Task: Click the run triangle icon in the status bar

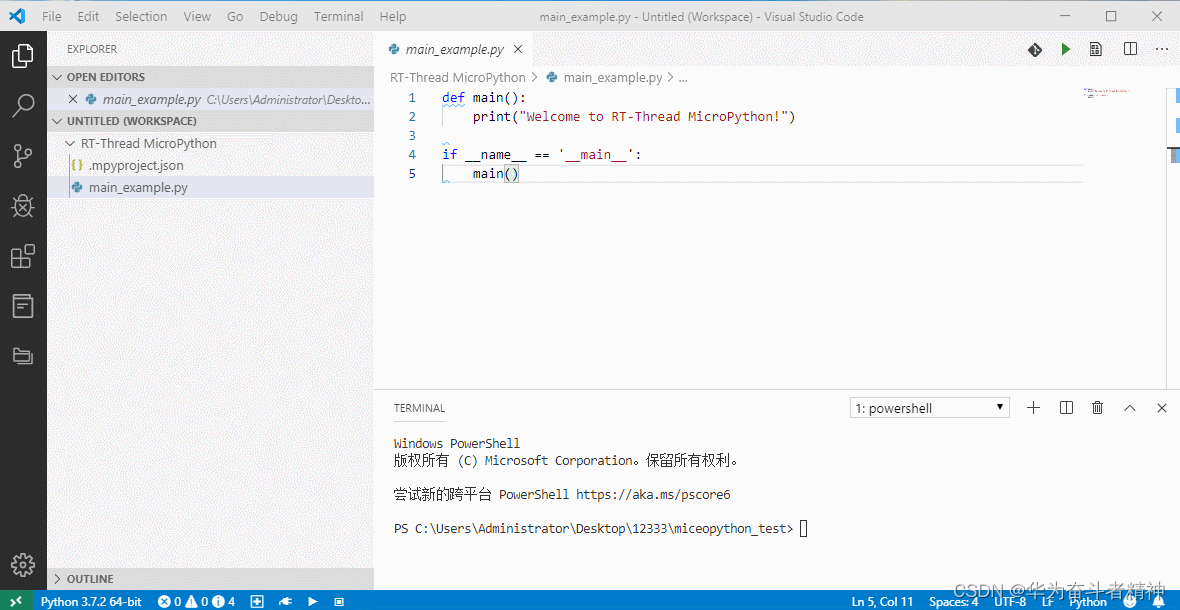Action: tap(312, 601)
